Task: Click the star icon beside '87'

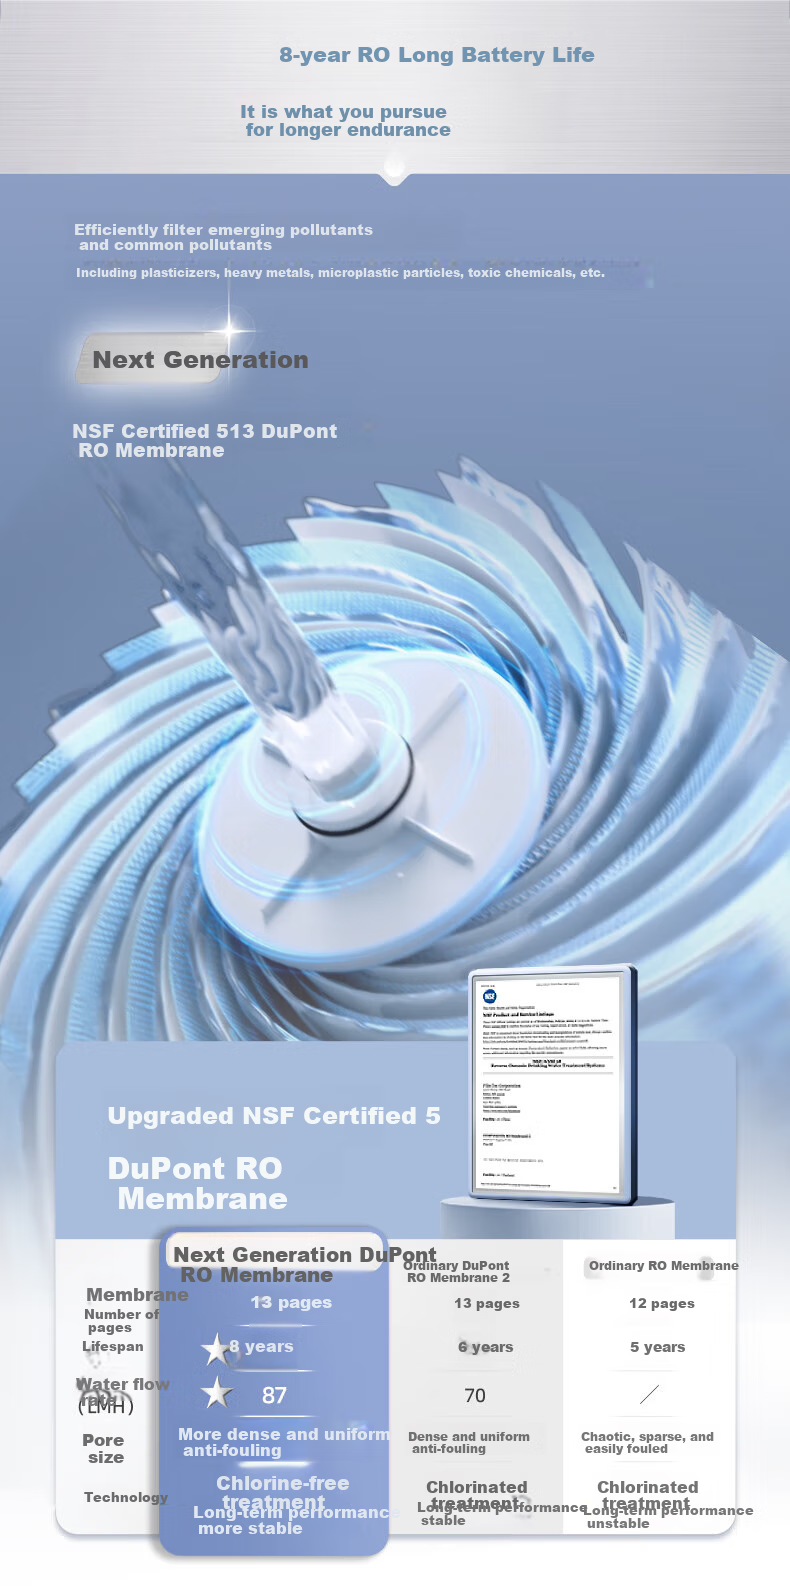Action: point(216,1392)
